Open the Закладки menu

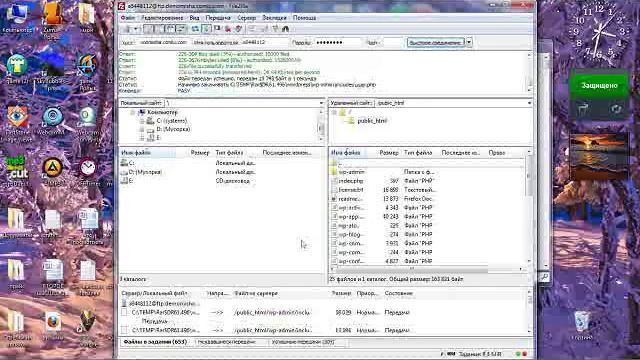pyautogui.click(x=274, y=18)
